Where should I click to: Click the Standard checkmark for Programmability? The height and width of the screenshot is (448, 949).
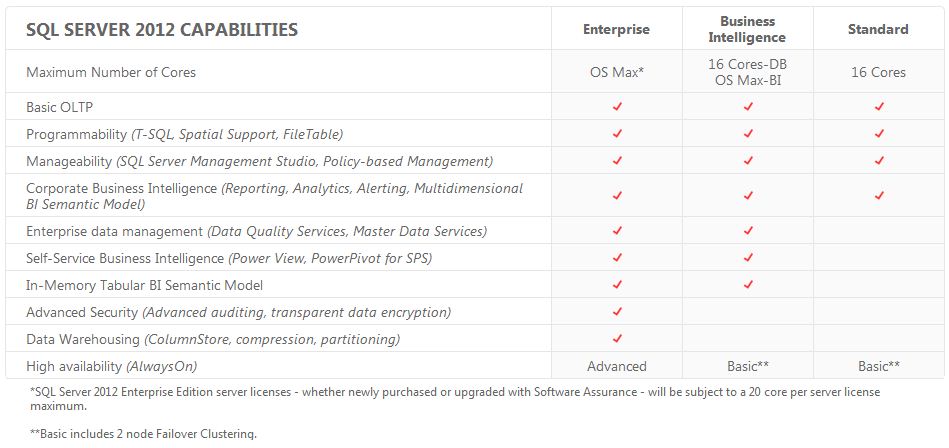(x=880, y=133)
